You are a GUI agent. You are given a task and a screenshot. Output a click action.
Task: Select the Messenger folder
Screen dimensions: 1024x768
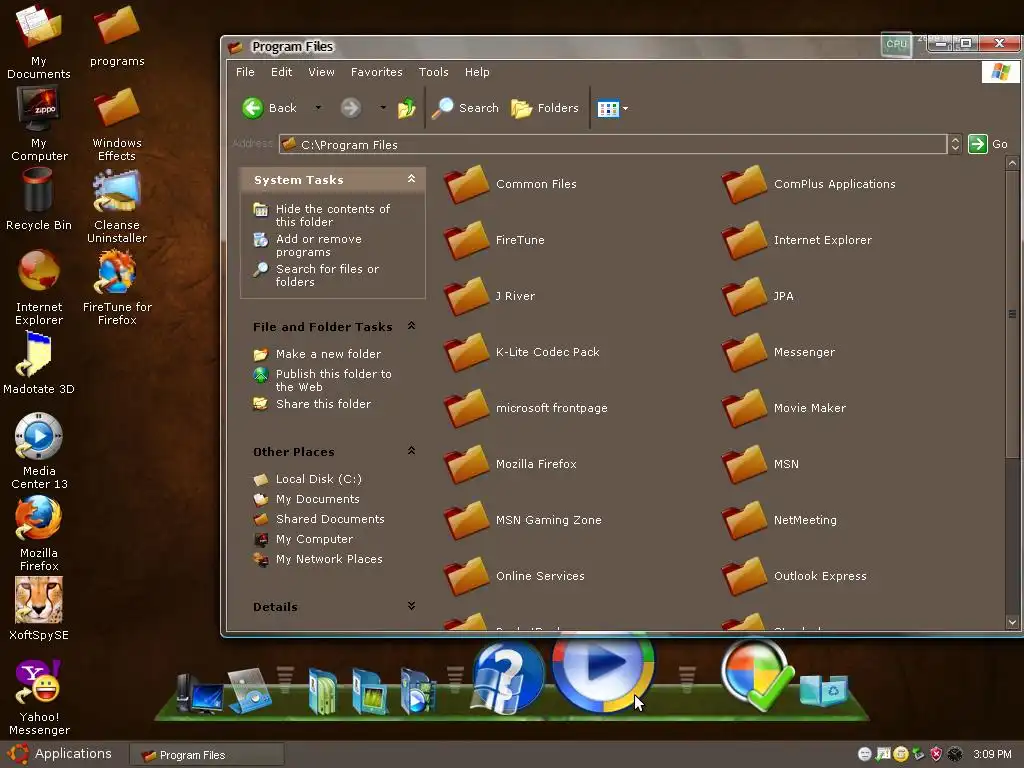(778, 352)
